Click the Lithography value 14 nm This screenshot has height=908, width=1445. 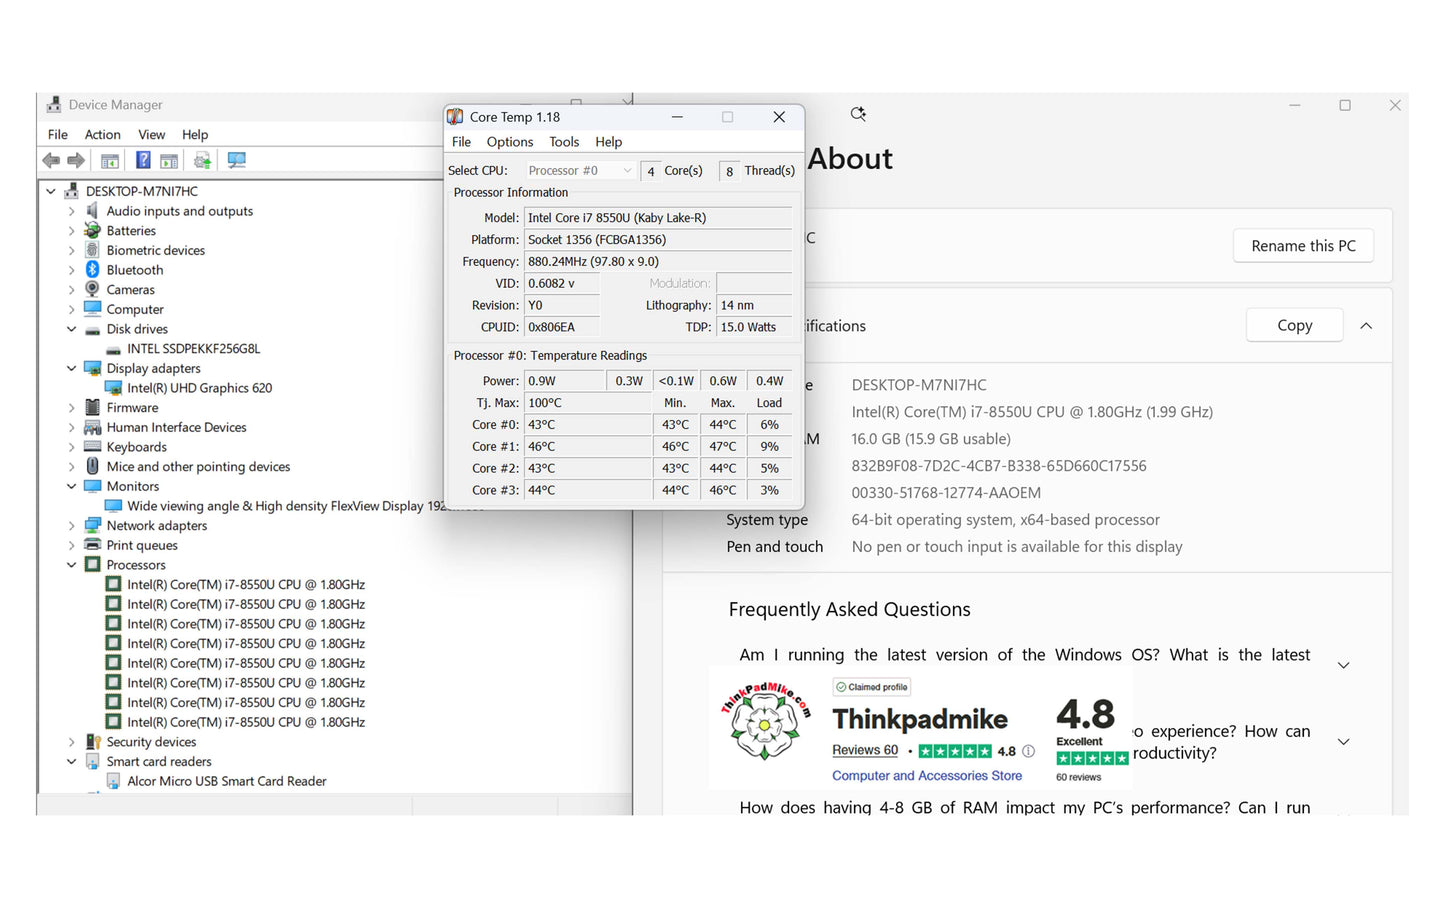[755, 305]
